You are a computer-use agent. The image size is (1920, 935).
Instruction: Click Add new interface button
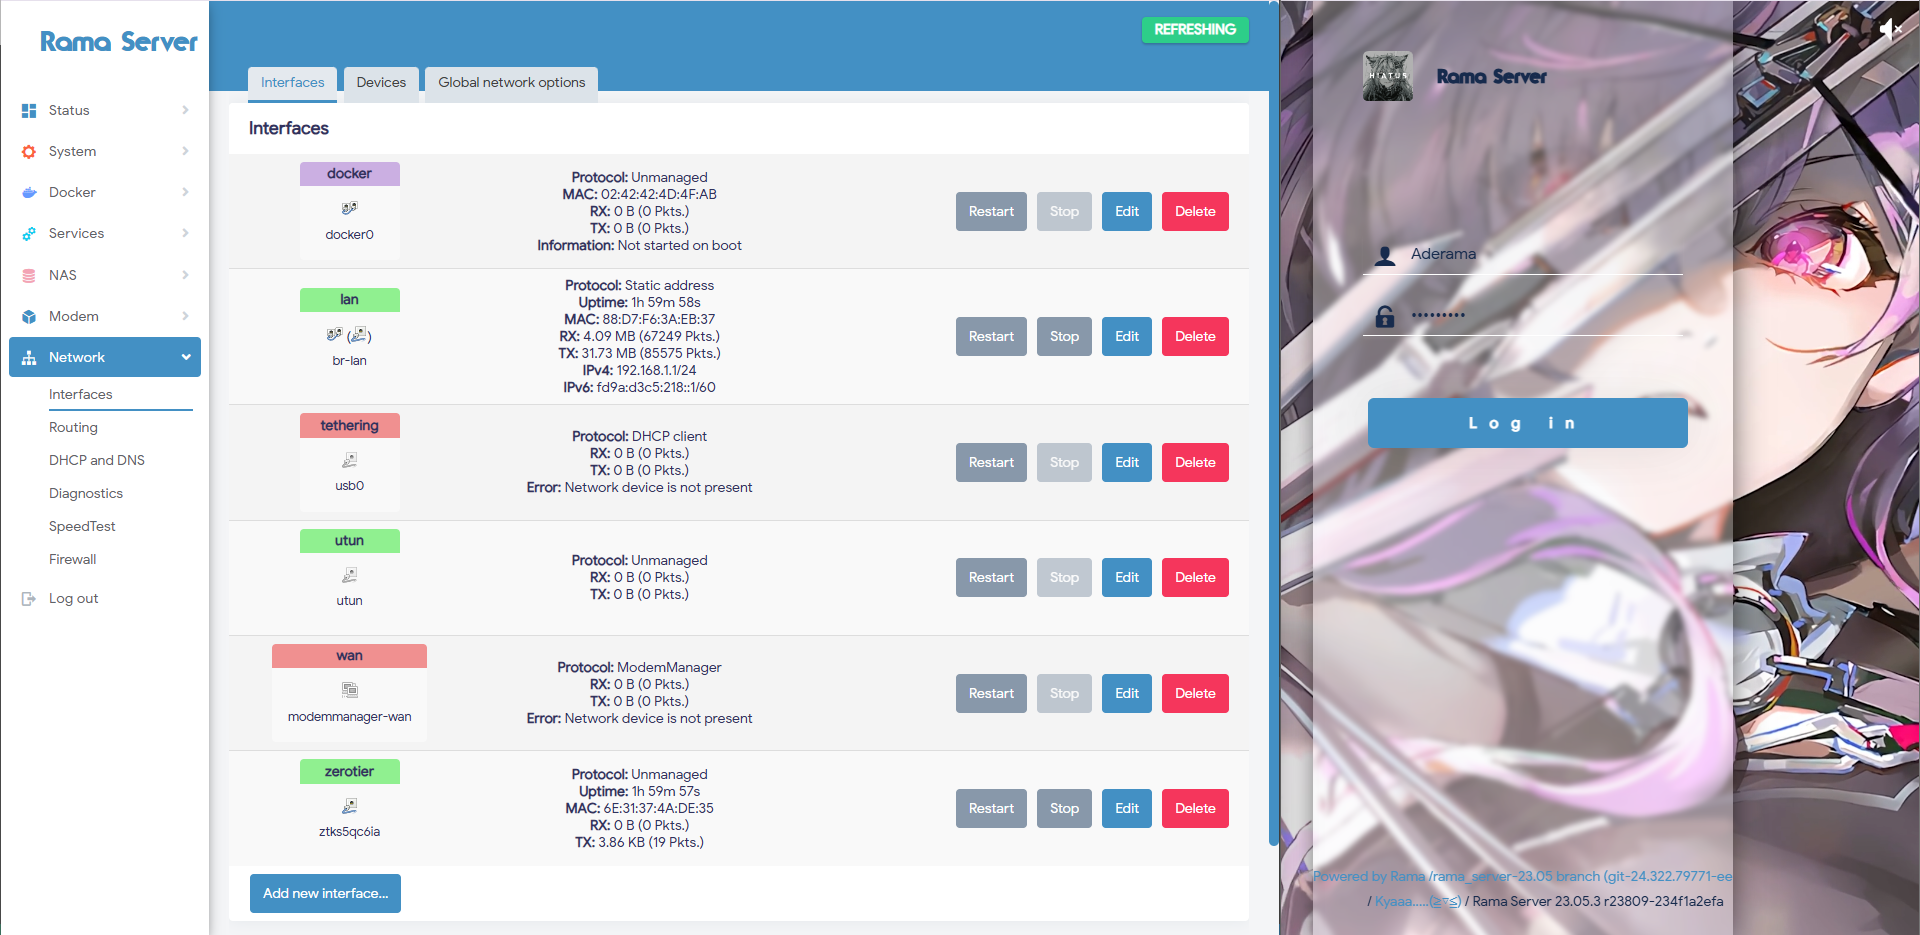(x=325, y=893)
